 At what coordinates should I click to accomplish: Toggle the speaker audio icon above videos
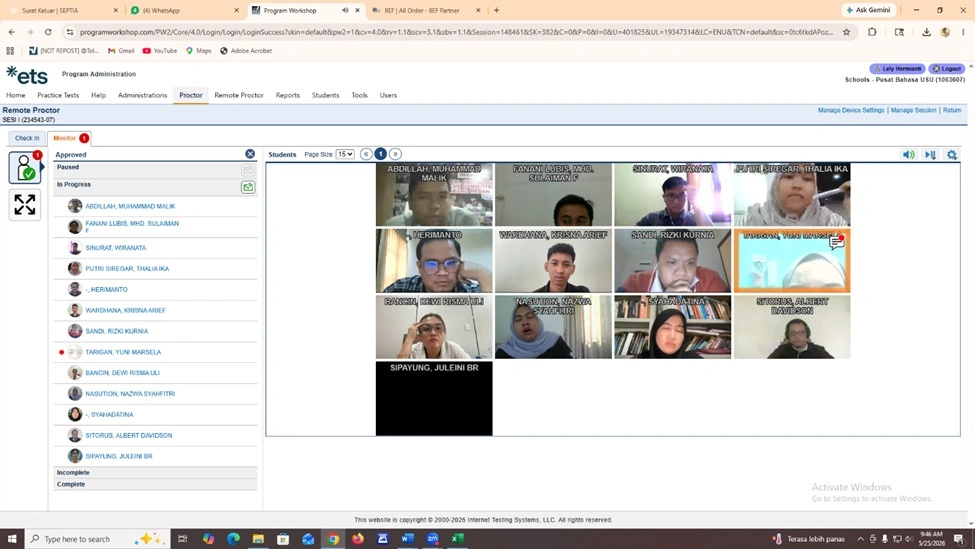[x=908, y=155]
